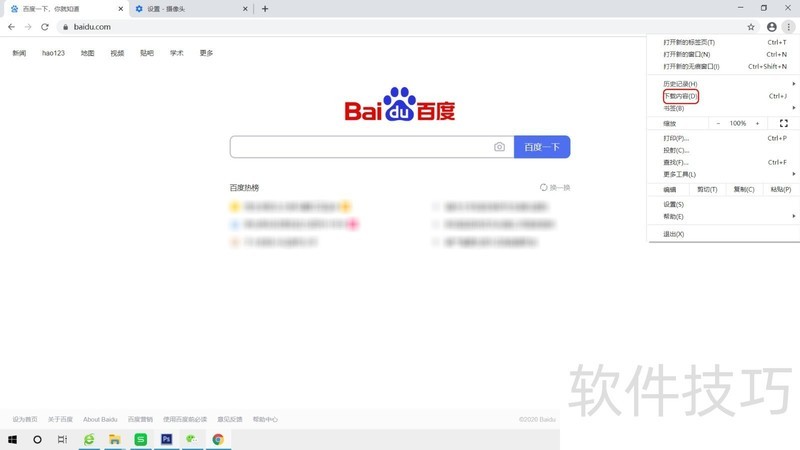Viewport: 800px width, 450px height.
Task: Click the fullscreen icon in zoom row
Action: 784,123
